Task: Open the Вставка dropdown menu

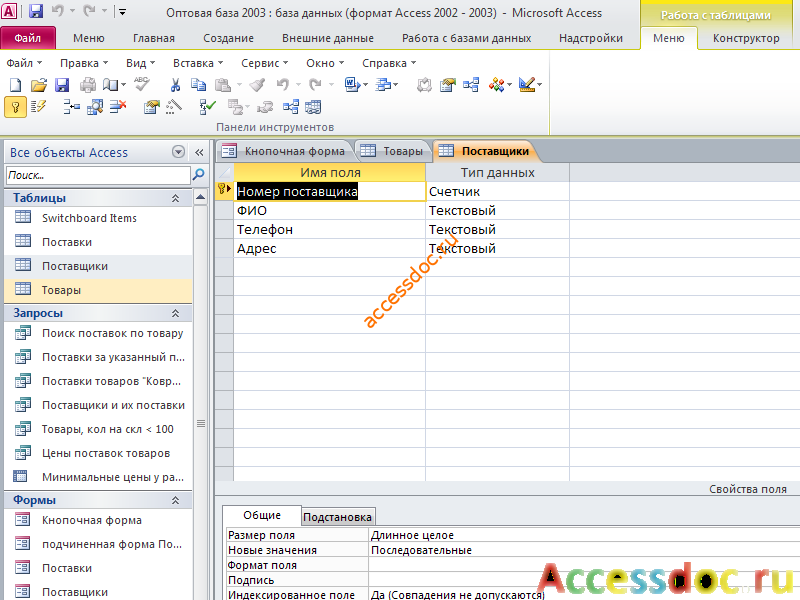Action: point(198,63)
